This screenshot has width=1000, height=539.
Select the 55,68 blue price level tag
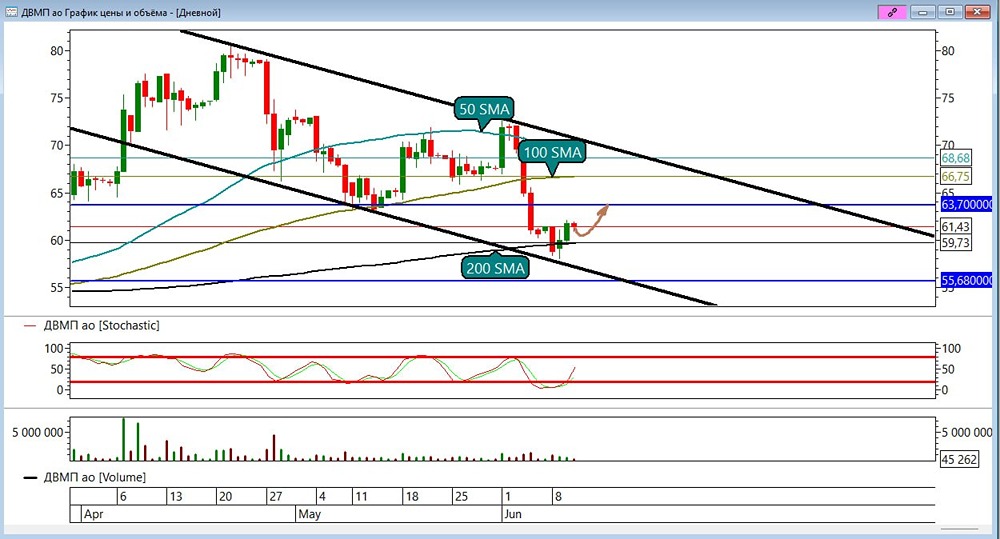pyautogui.click(x=967, y=280)
